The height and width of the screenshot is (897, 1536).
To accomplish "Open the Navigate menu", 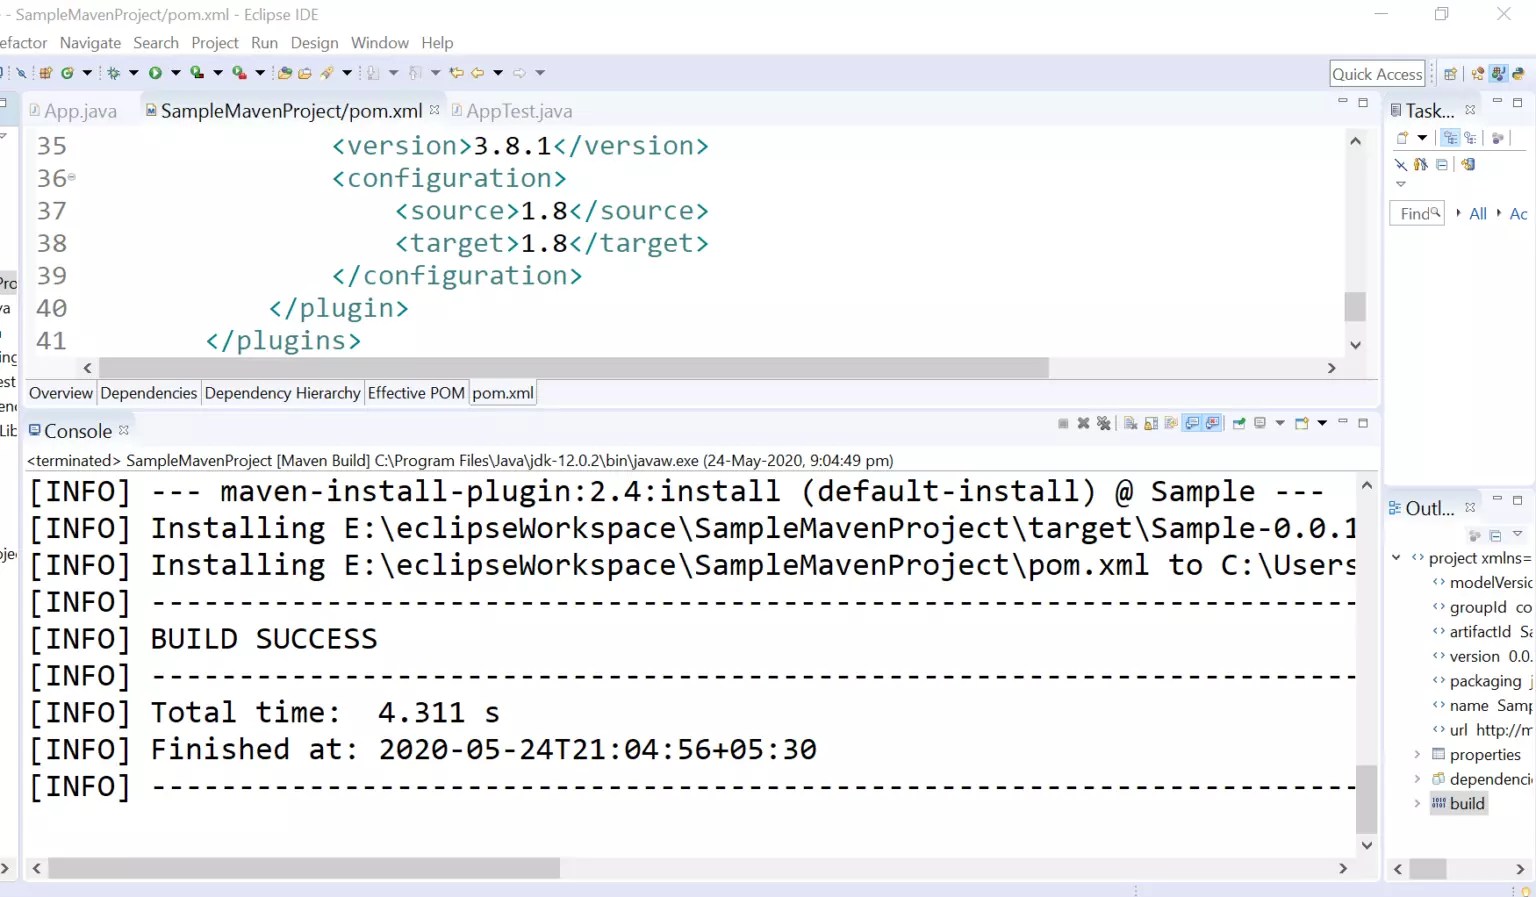I will click(x=90, y=42).
